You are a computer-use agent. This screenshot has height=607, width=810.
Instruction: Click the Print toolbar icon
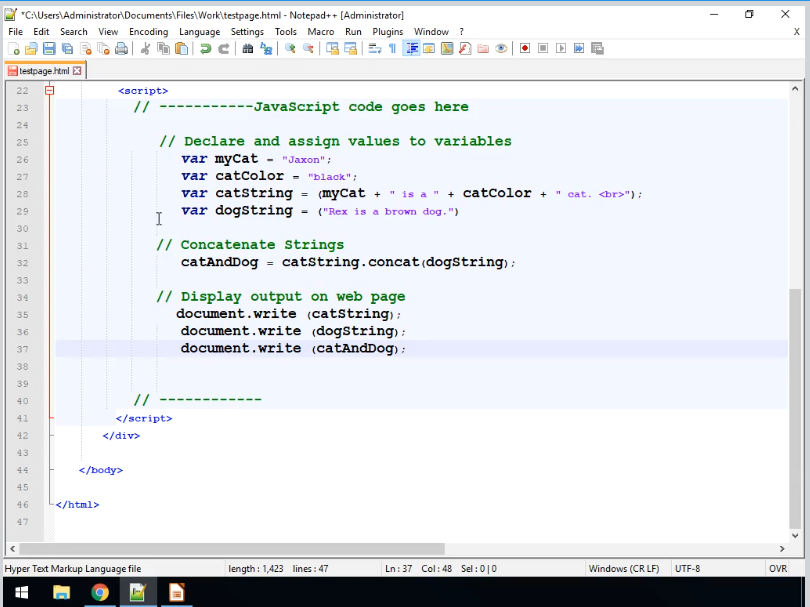pyautogui.click(x=121, y=48)
